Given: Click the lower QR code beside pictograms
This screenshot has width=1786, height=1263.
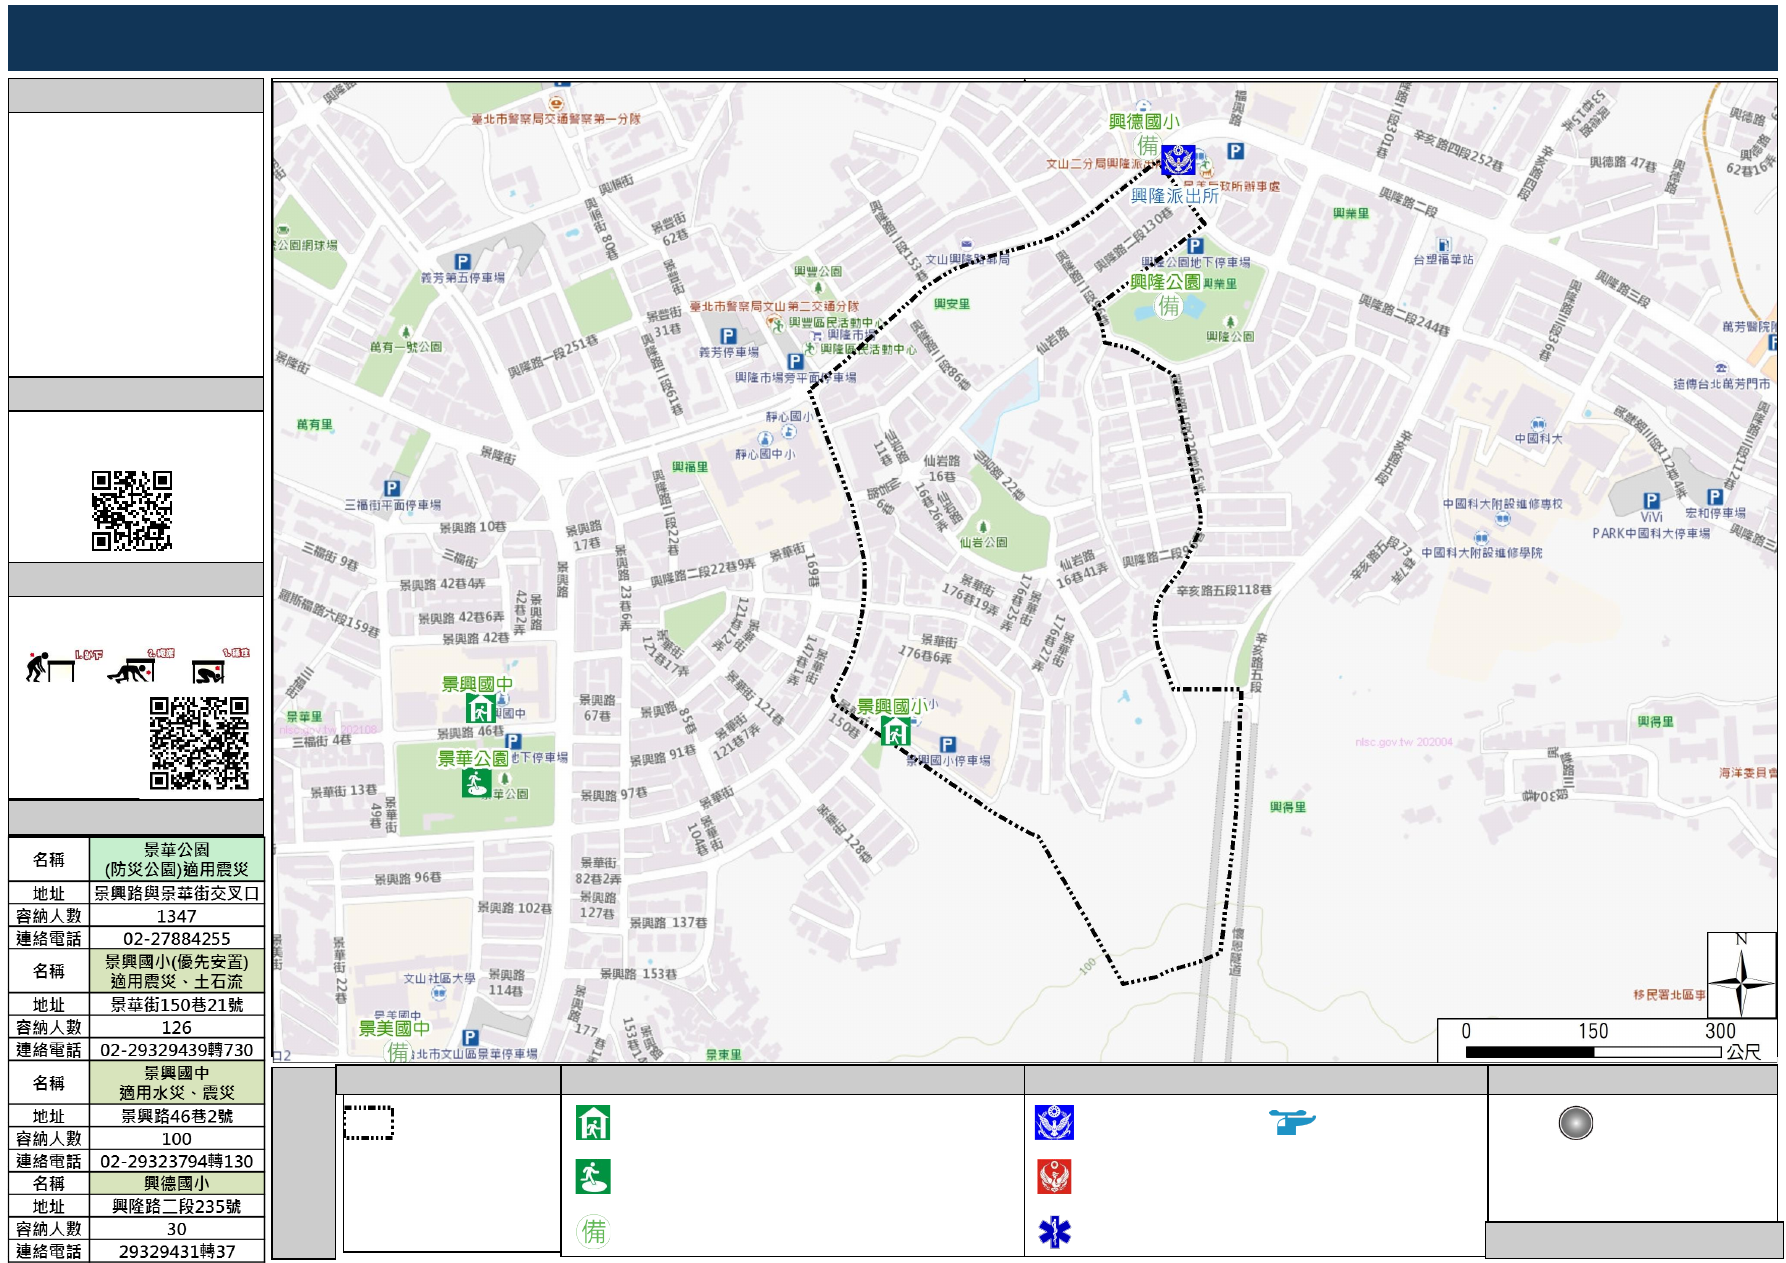Looking at the screenshot, I should [x=199, y=743].
